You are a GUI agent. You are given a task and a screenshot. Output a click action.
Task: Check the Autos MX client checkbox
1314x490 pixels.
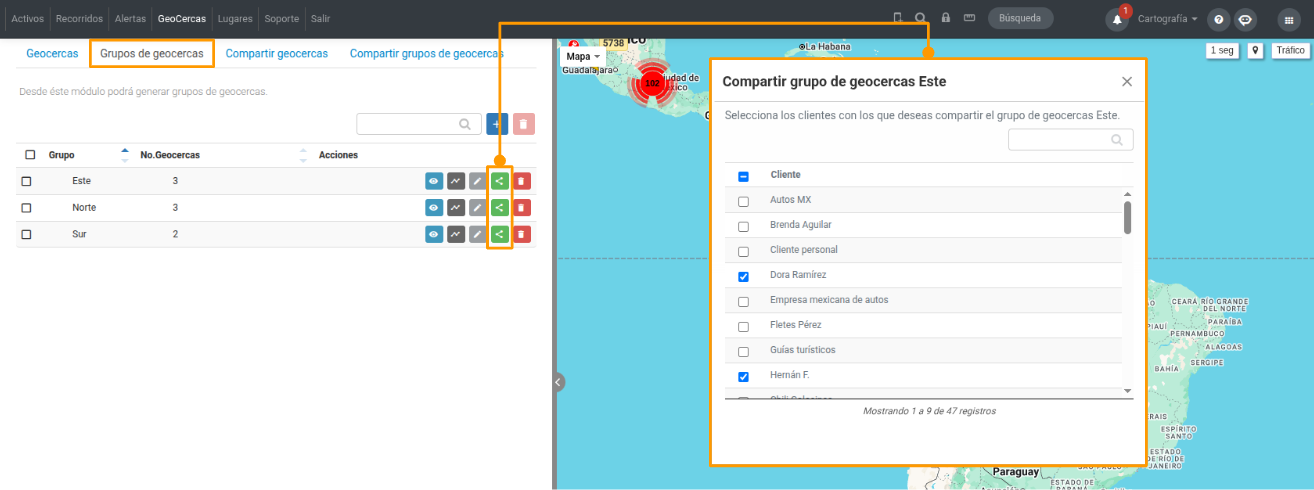point(743,201)
